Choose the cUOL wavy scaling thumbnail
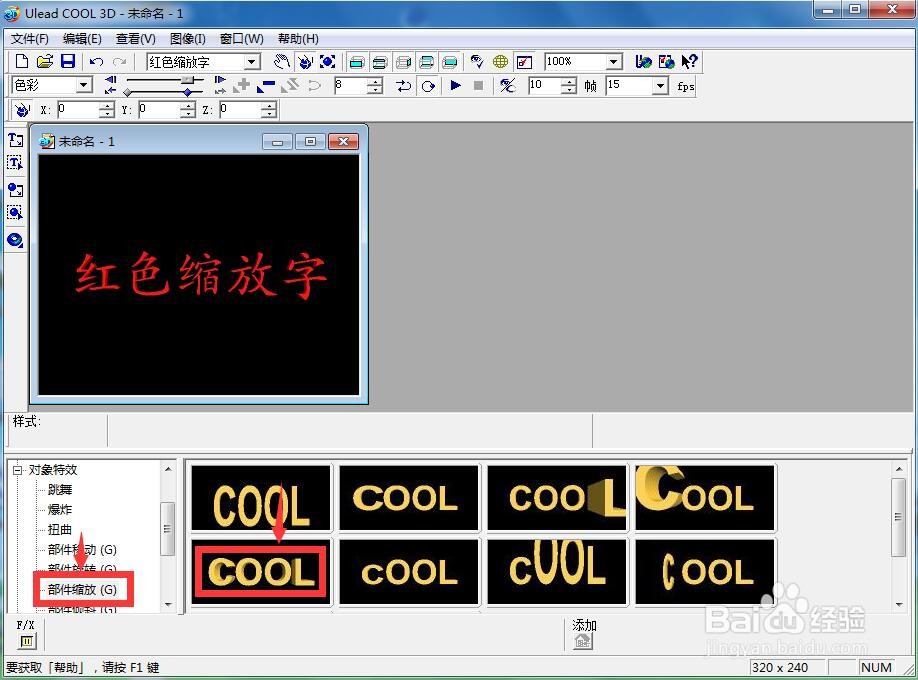The height and width of the screenshot is (680, 918). click(x=557, y=572)
